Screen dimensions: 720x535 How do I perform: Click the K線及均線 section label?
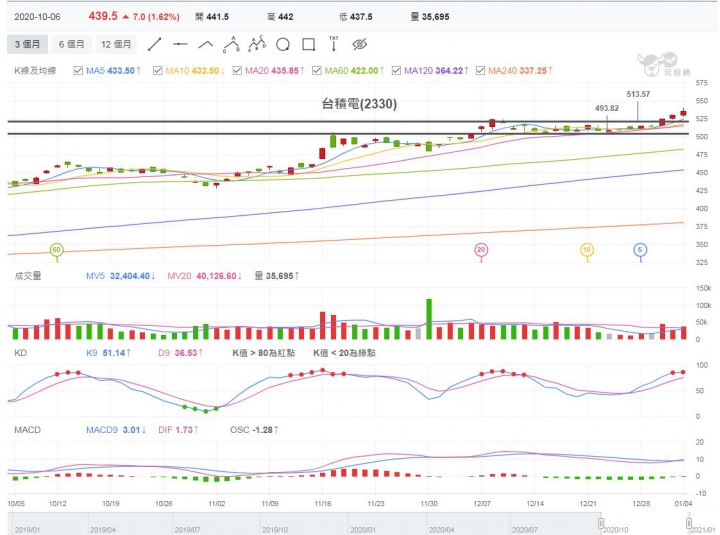[35, 71]
